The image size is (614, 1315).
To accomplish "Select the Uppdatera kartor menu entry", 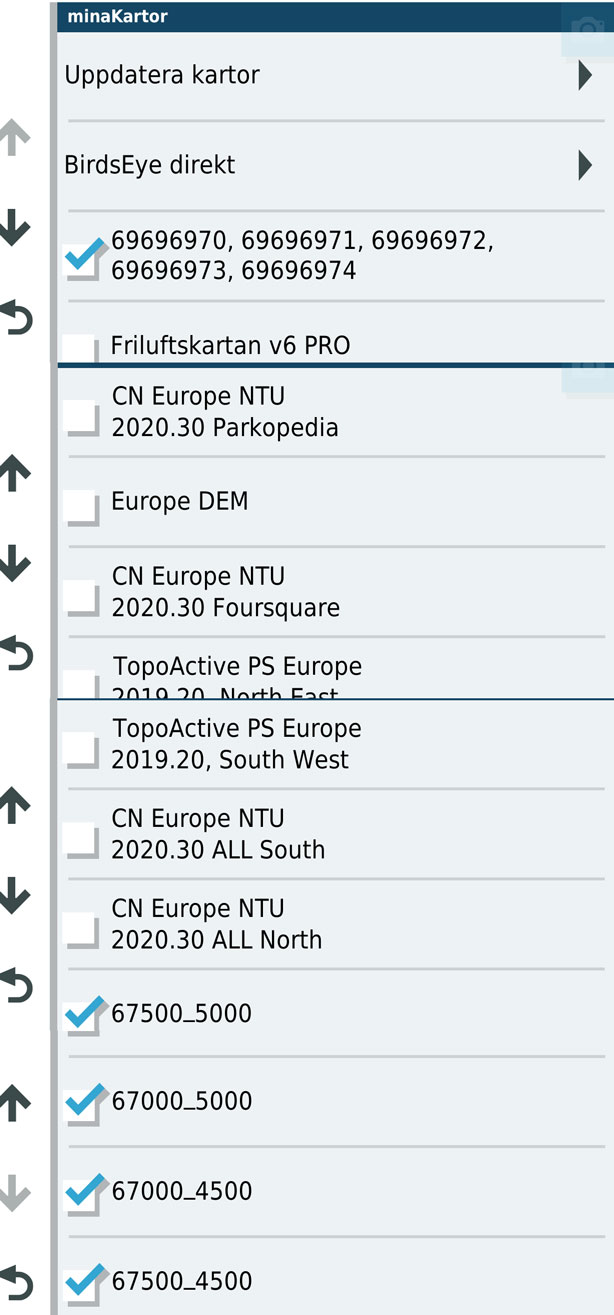I will 162,75.
